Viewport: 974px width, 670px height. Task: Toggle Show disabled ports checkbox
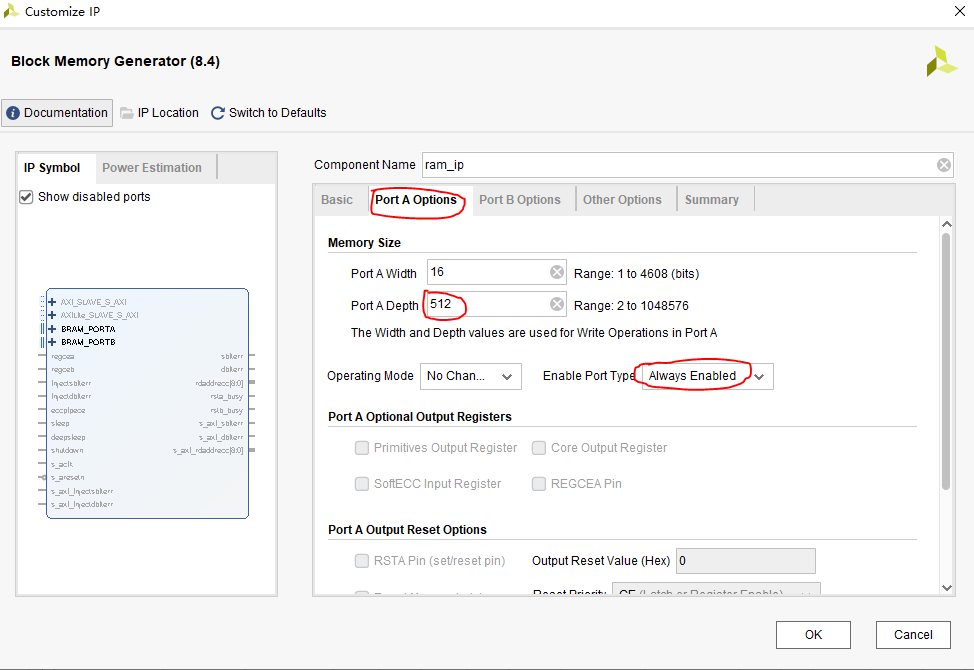coord(26,197)
